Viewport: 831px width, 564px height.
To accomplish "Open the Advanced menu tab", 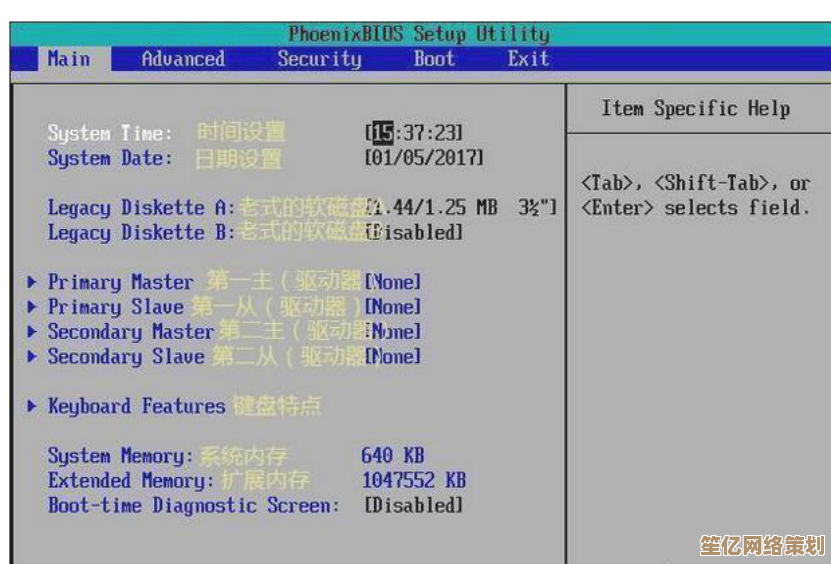I will 183,58.
